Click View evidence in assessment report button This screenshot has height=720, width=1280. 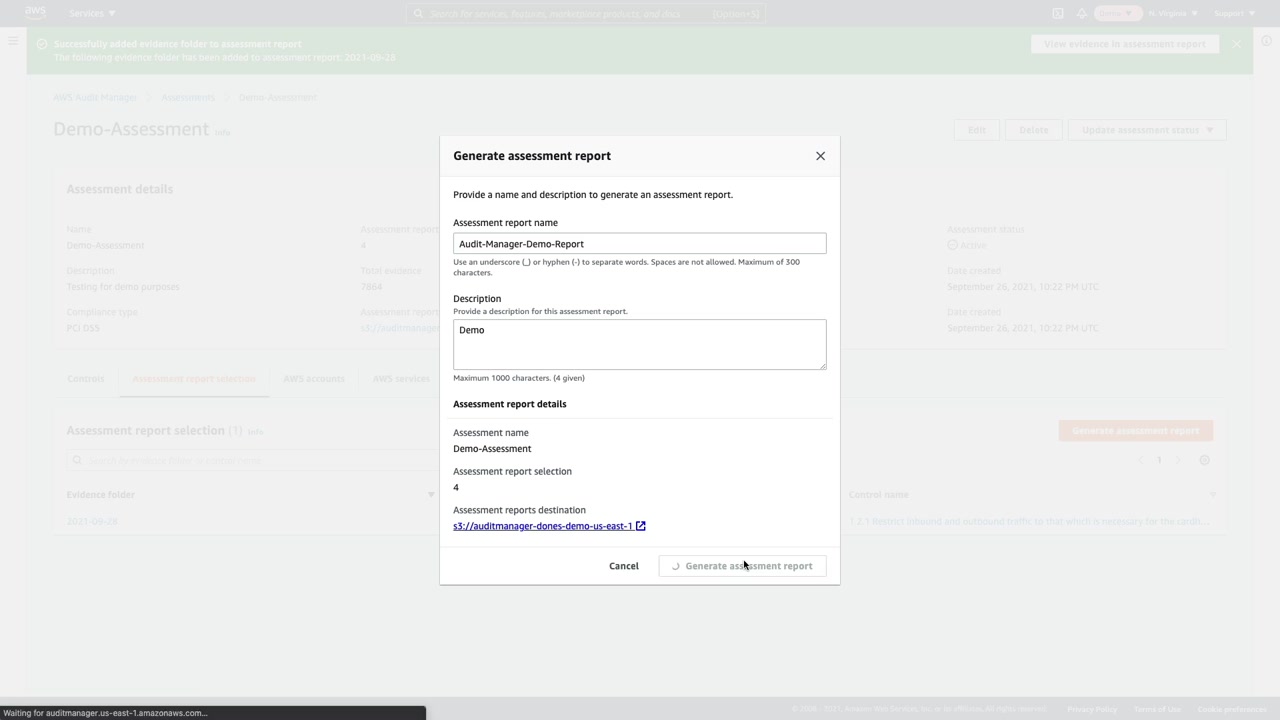1125,44
